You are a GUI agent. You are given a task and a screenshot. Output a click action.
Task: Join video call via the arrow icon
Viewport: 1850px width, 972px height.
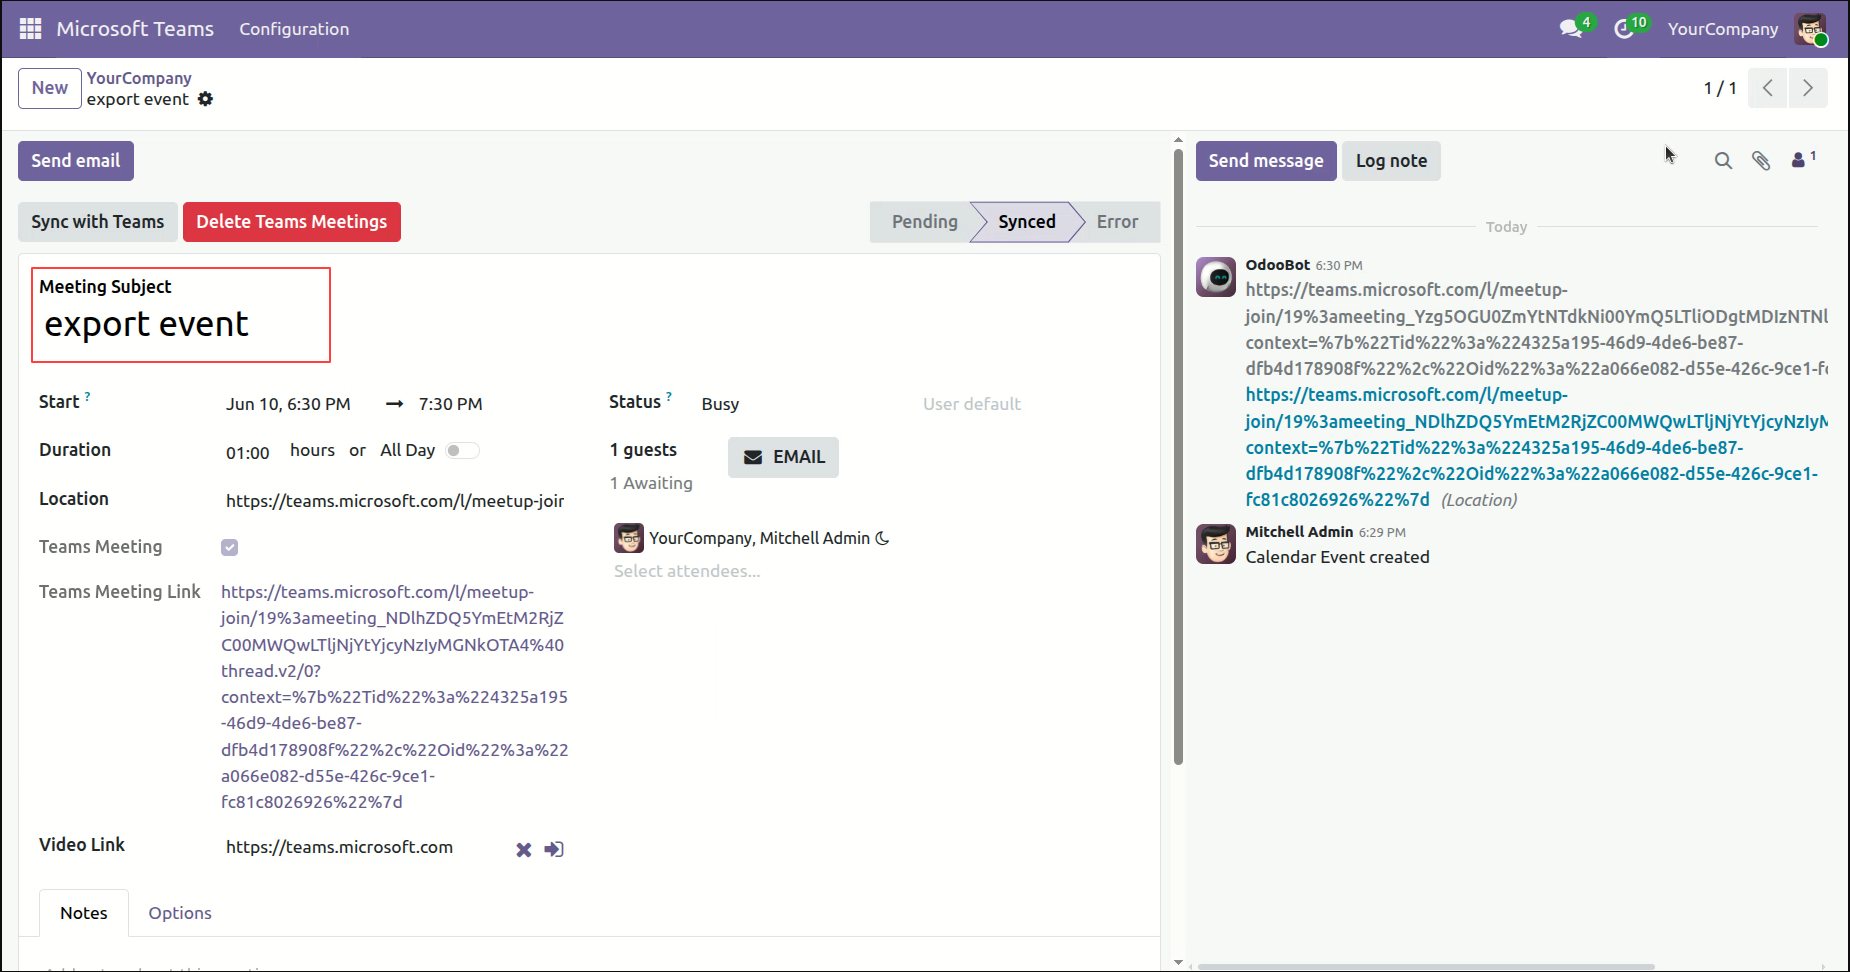554,850
